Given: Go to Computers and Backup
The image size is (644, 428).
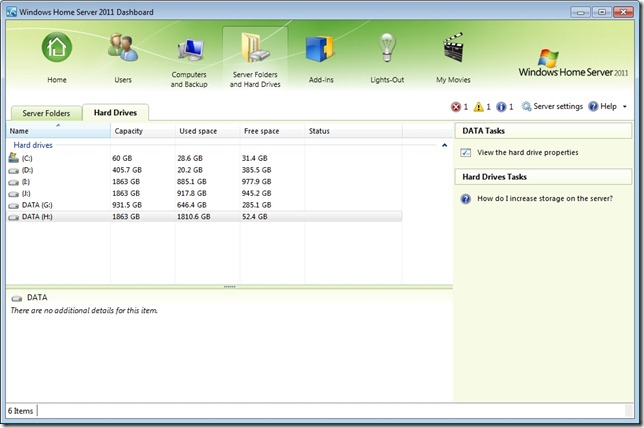Looking at the screenshot, I should 189,62.
